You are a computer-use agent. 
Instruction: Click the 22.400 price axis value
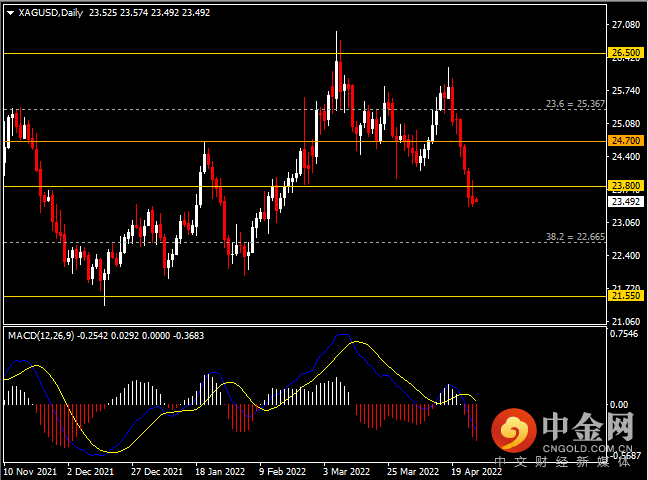626,256
